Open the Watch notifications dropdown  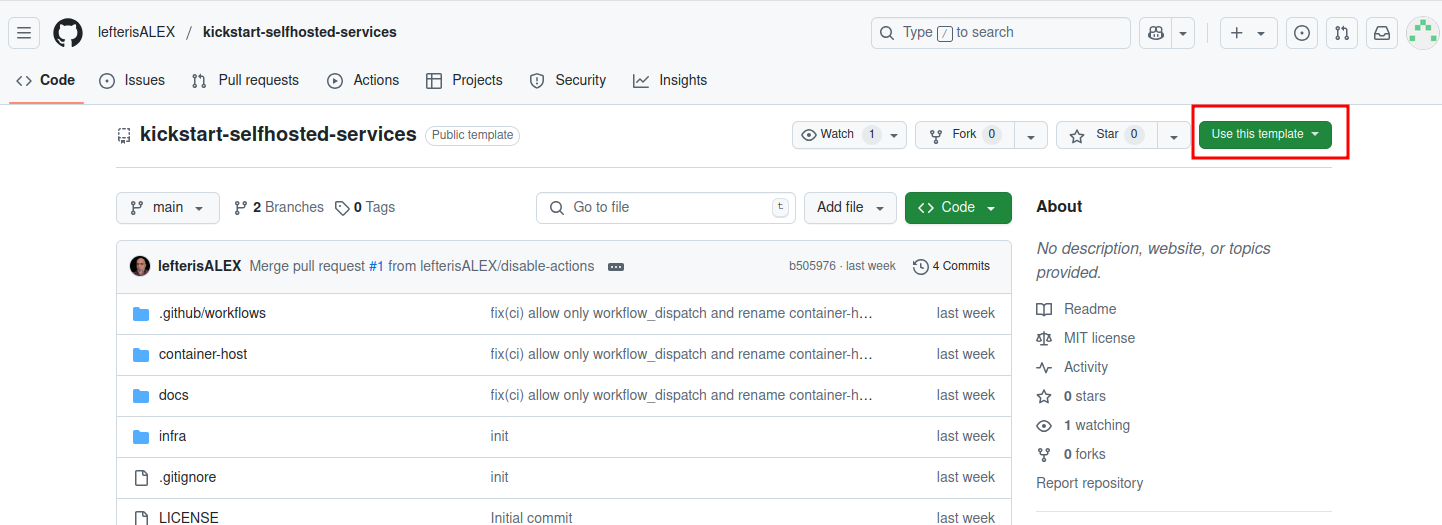point(849,135)
